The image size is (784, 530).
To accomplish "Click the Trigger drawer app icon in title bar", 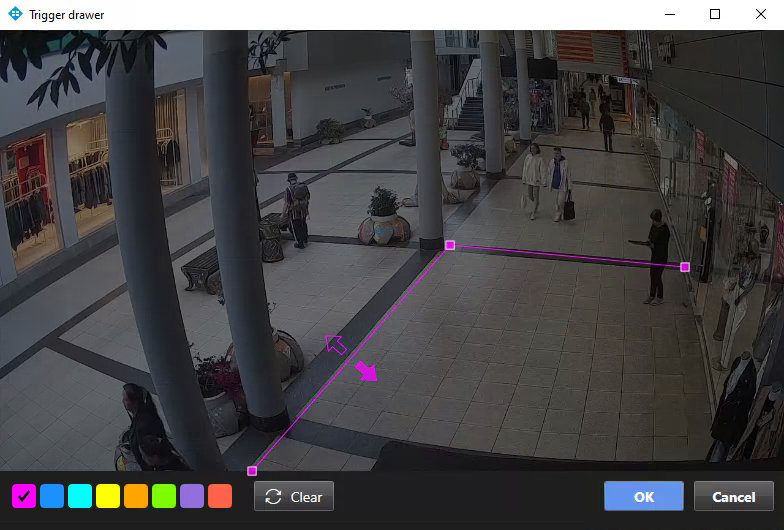I will point(16,14).
